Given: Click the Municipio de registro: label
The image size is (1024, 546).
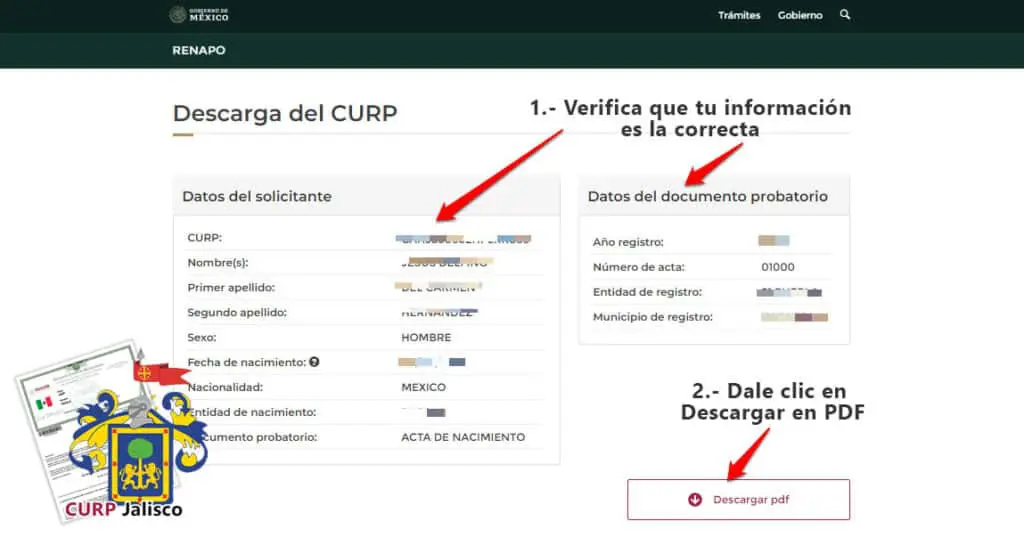Looking at the screenshot, I should [x=652, y=317].
